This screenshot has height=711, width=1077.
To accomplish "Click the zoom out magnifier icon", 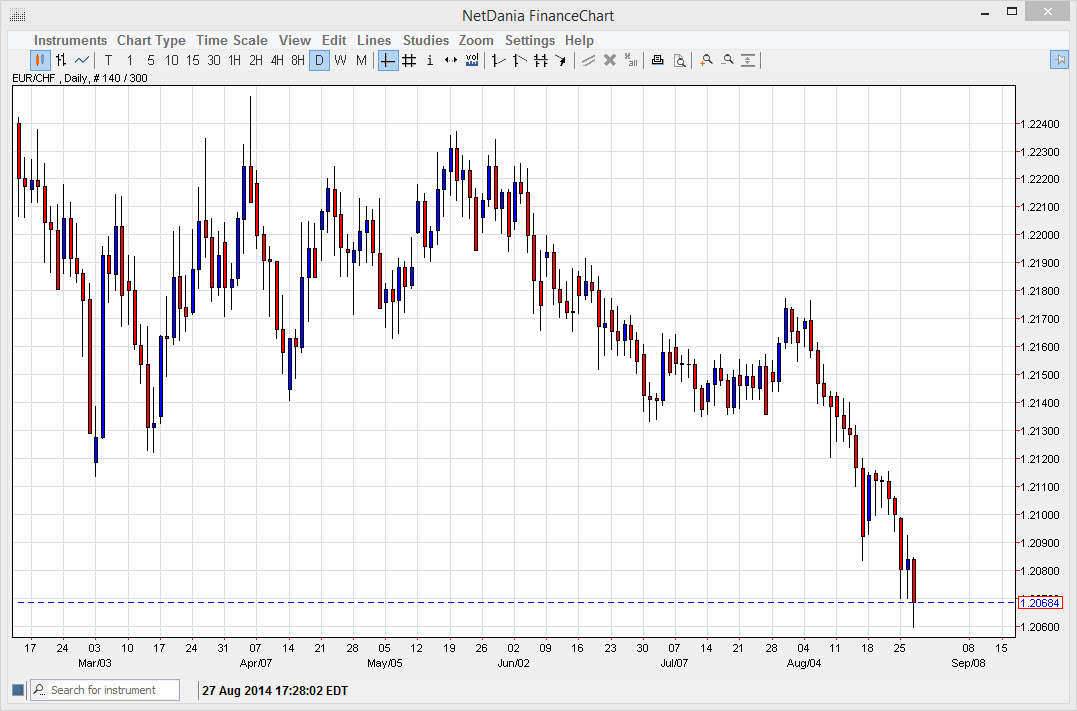I will pos(727,60).
